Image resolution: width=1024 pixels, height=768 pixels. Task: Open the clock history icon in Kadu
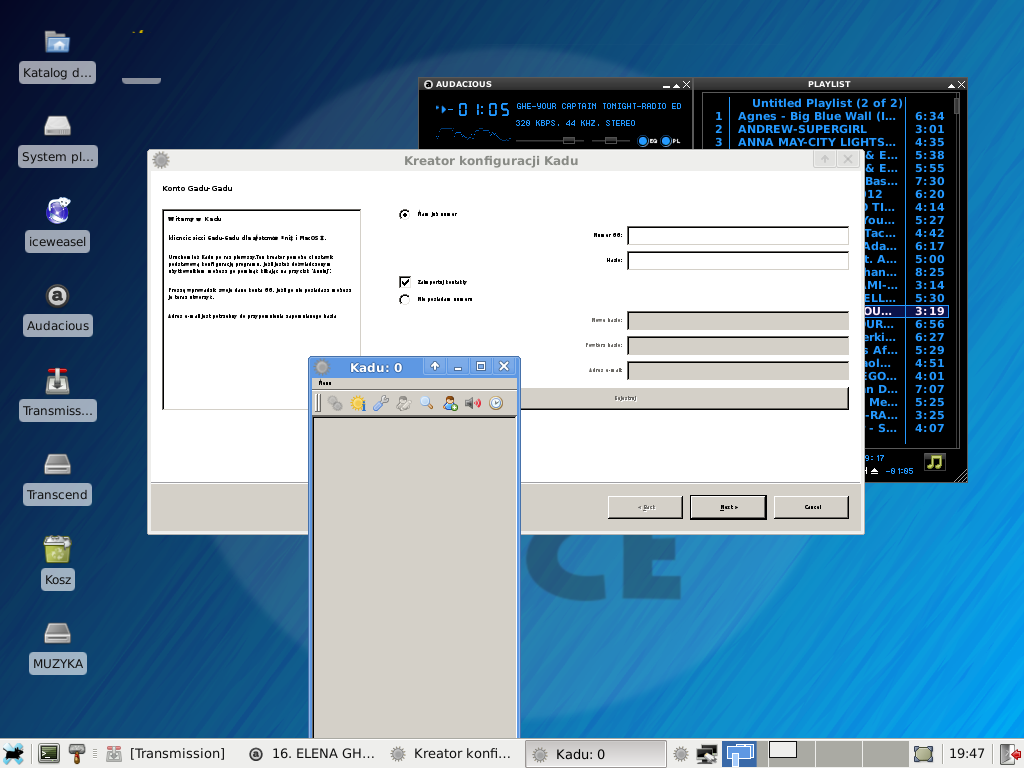(496, 404)
